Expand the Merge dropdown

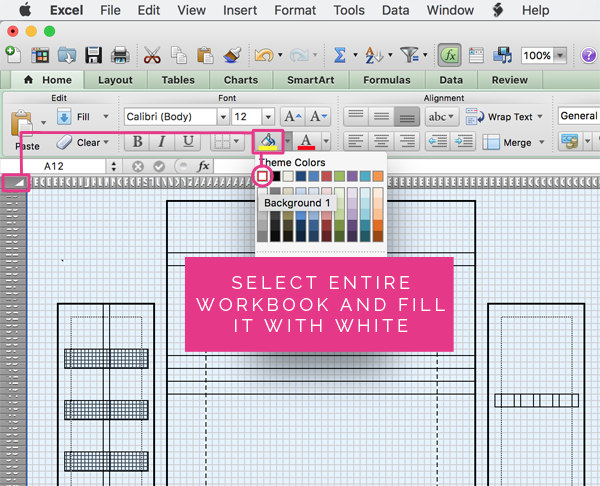coord(541,142)
